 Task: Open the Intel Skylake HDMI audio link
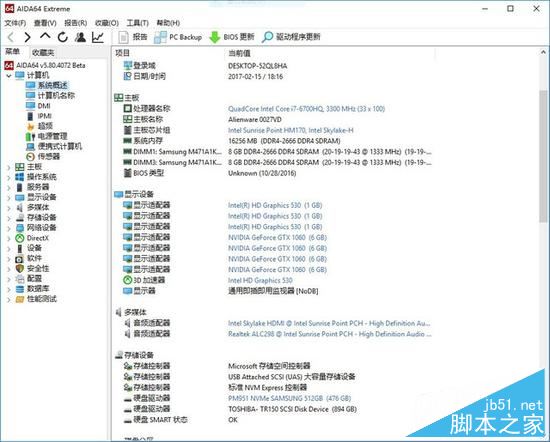(x=329, y=323)
